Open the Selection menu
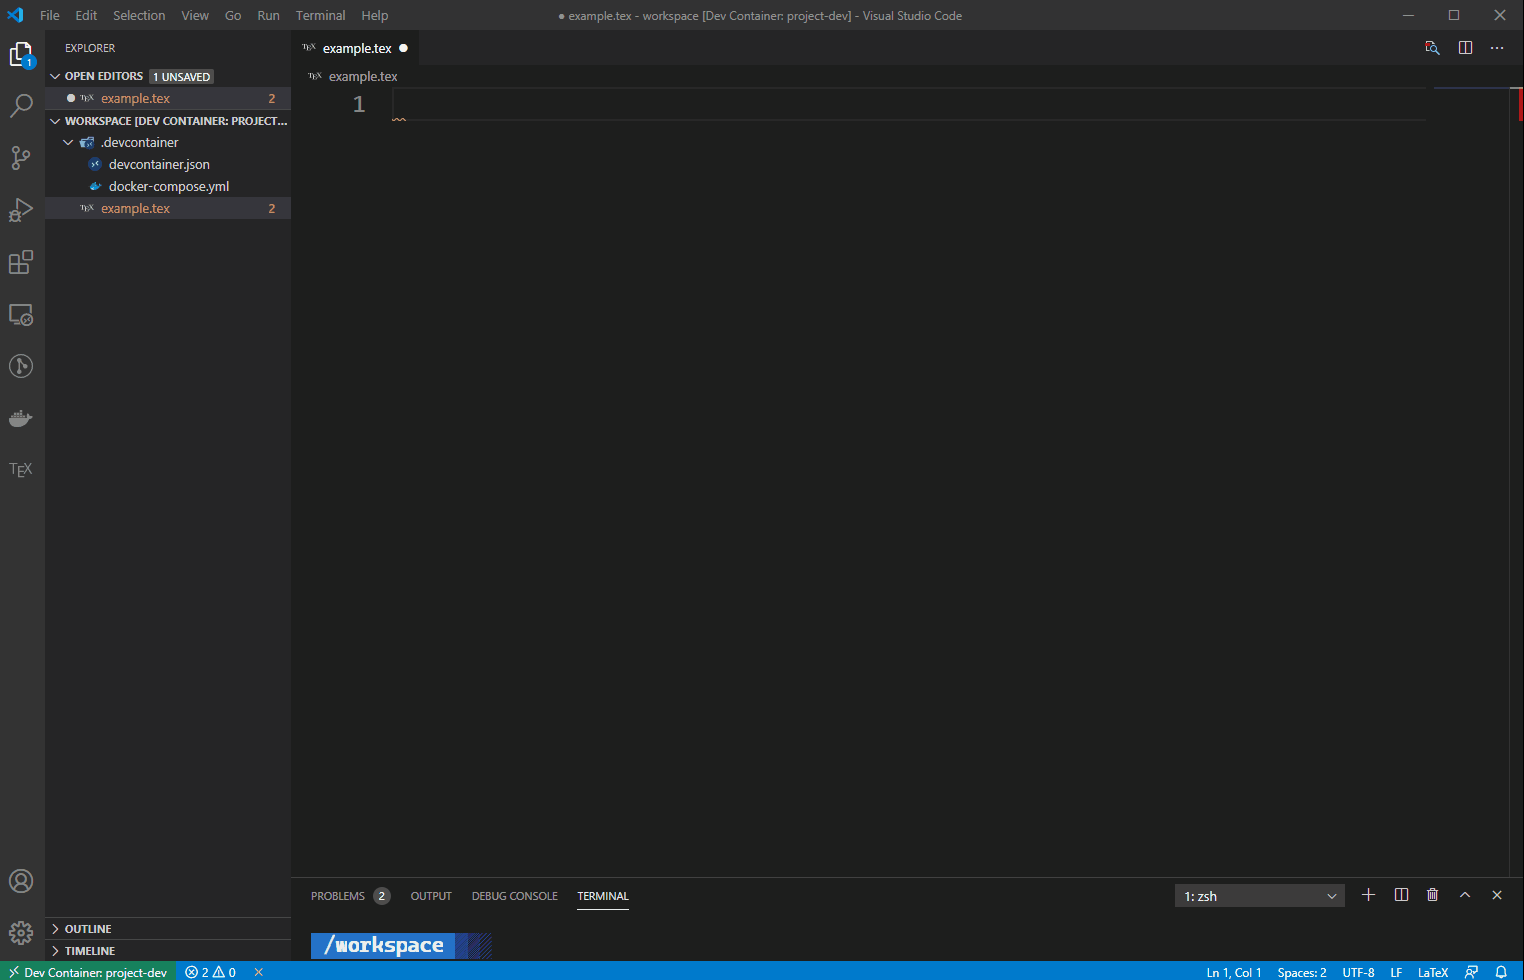 [x=139, y=15]
